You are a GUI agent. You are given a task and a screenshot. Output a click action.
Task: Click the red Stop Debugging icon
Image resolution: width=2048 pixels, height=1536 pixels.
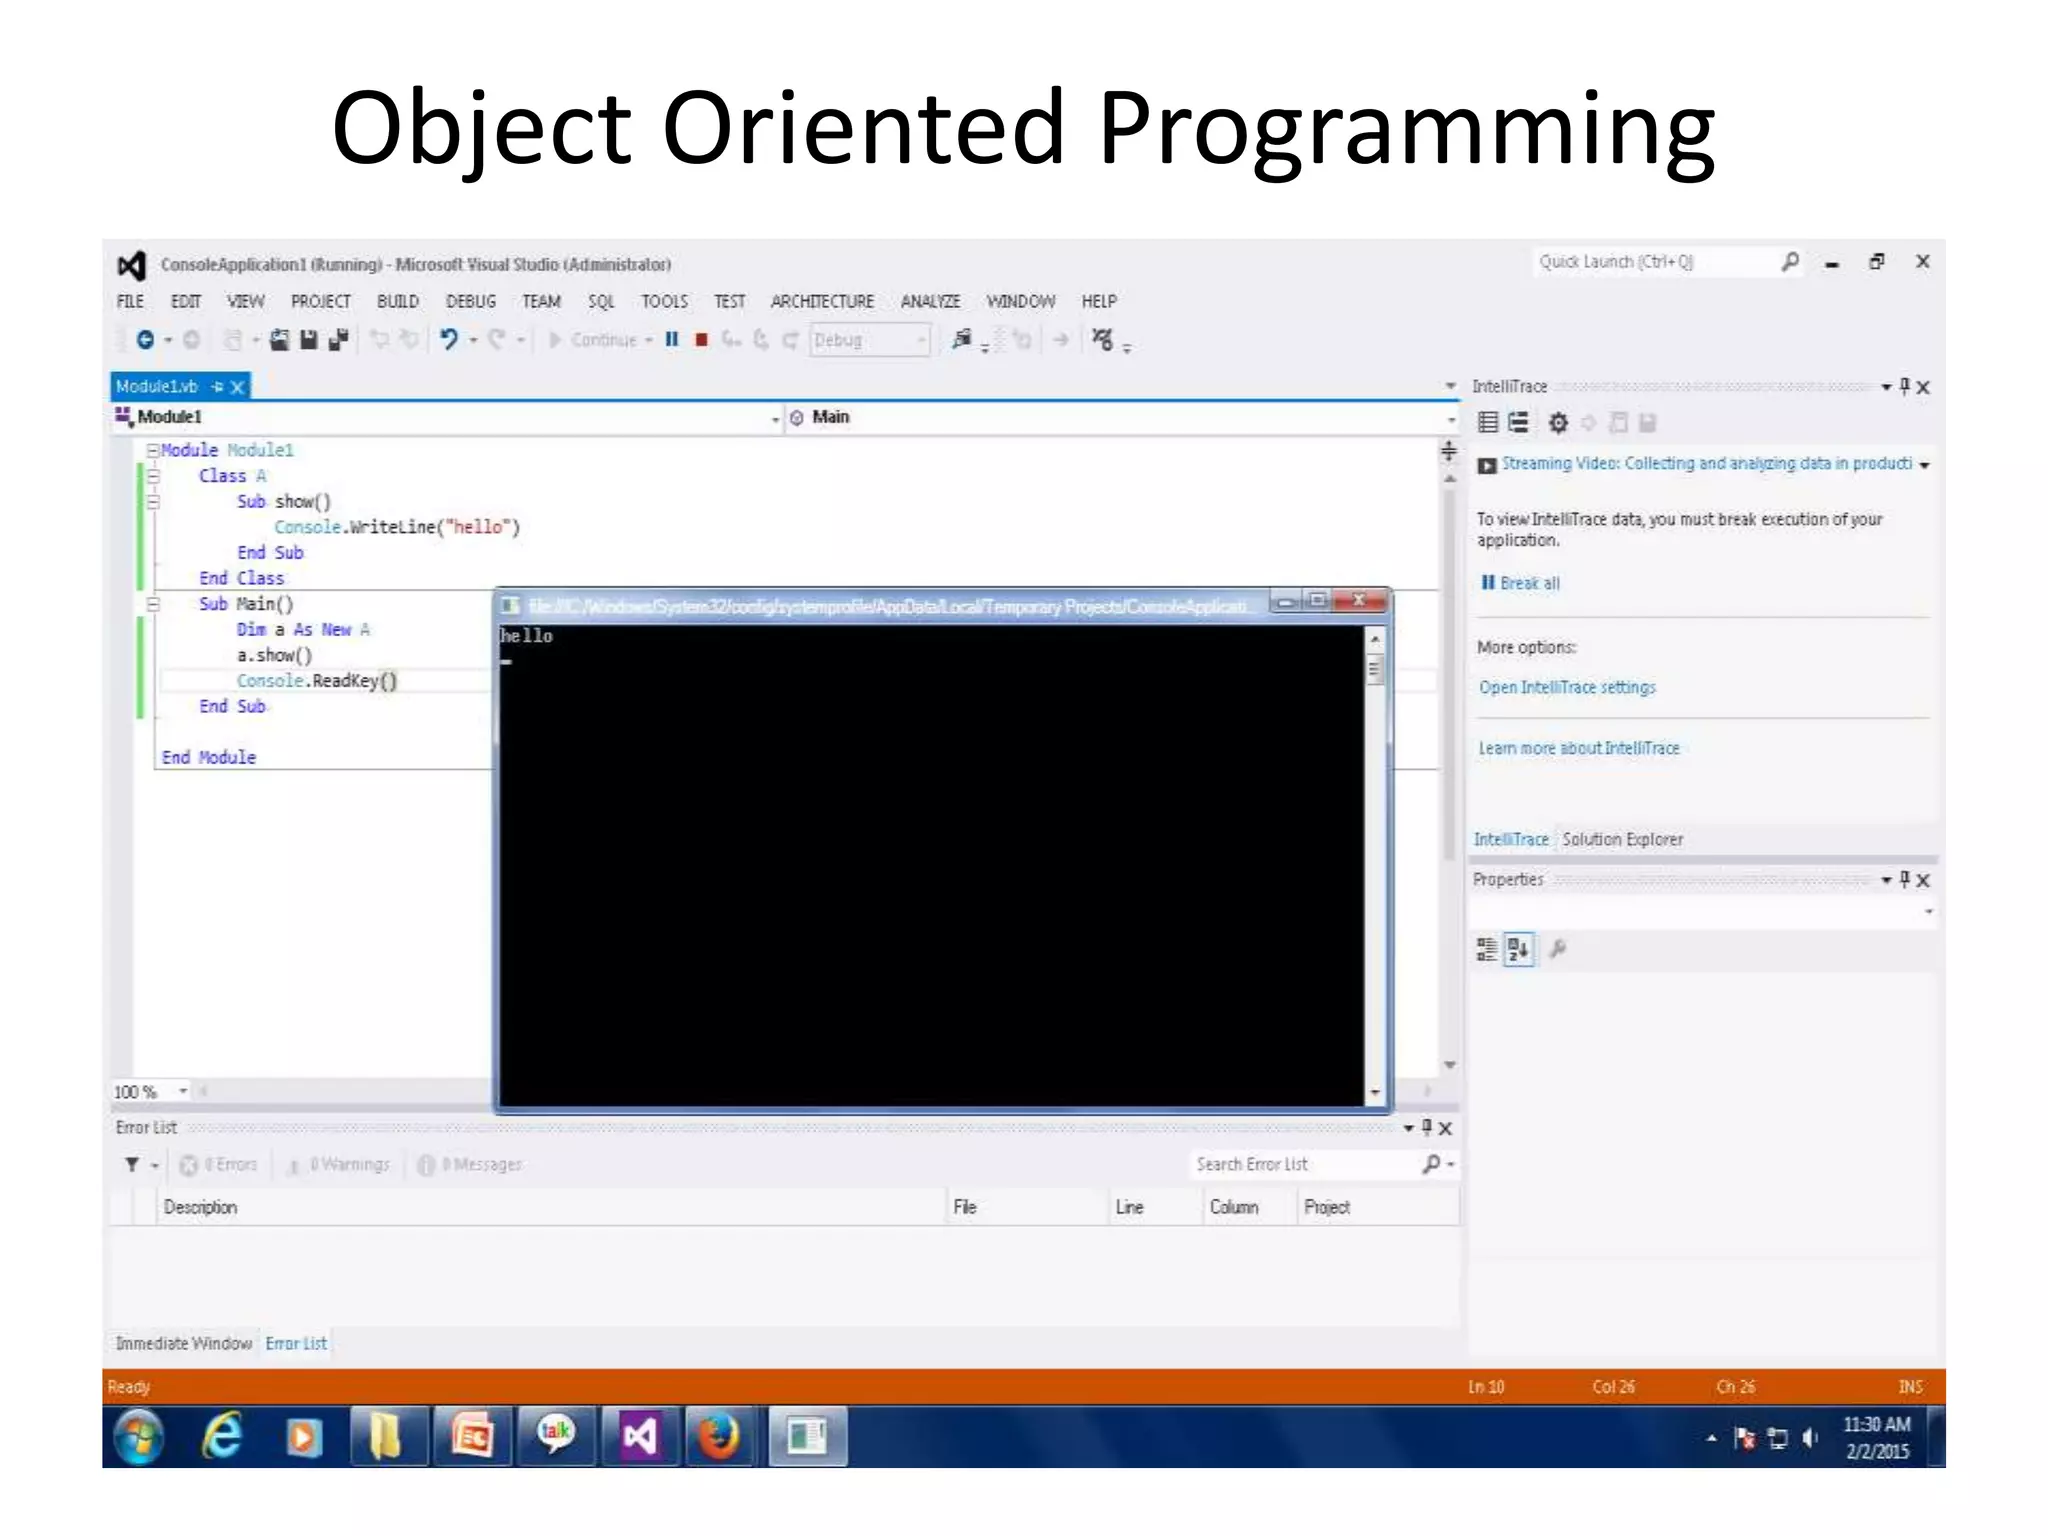(701, 340)
